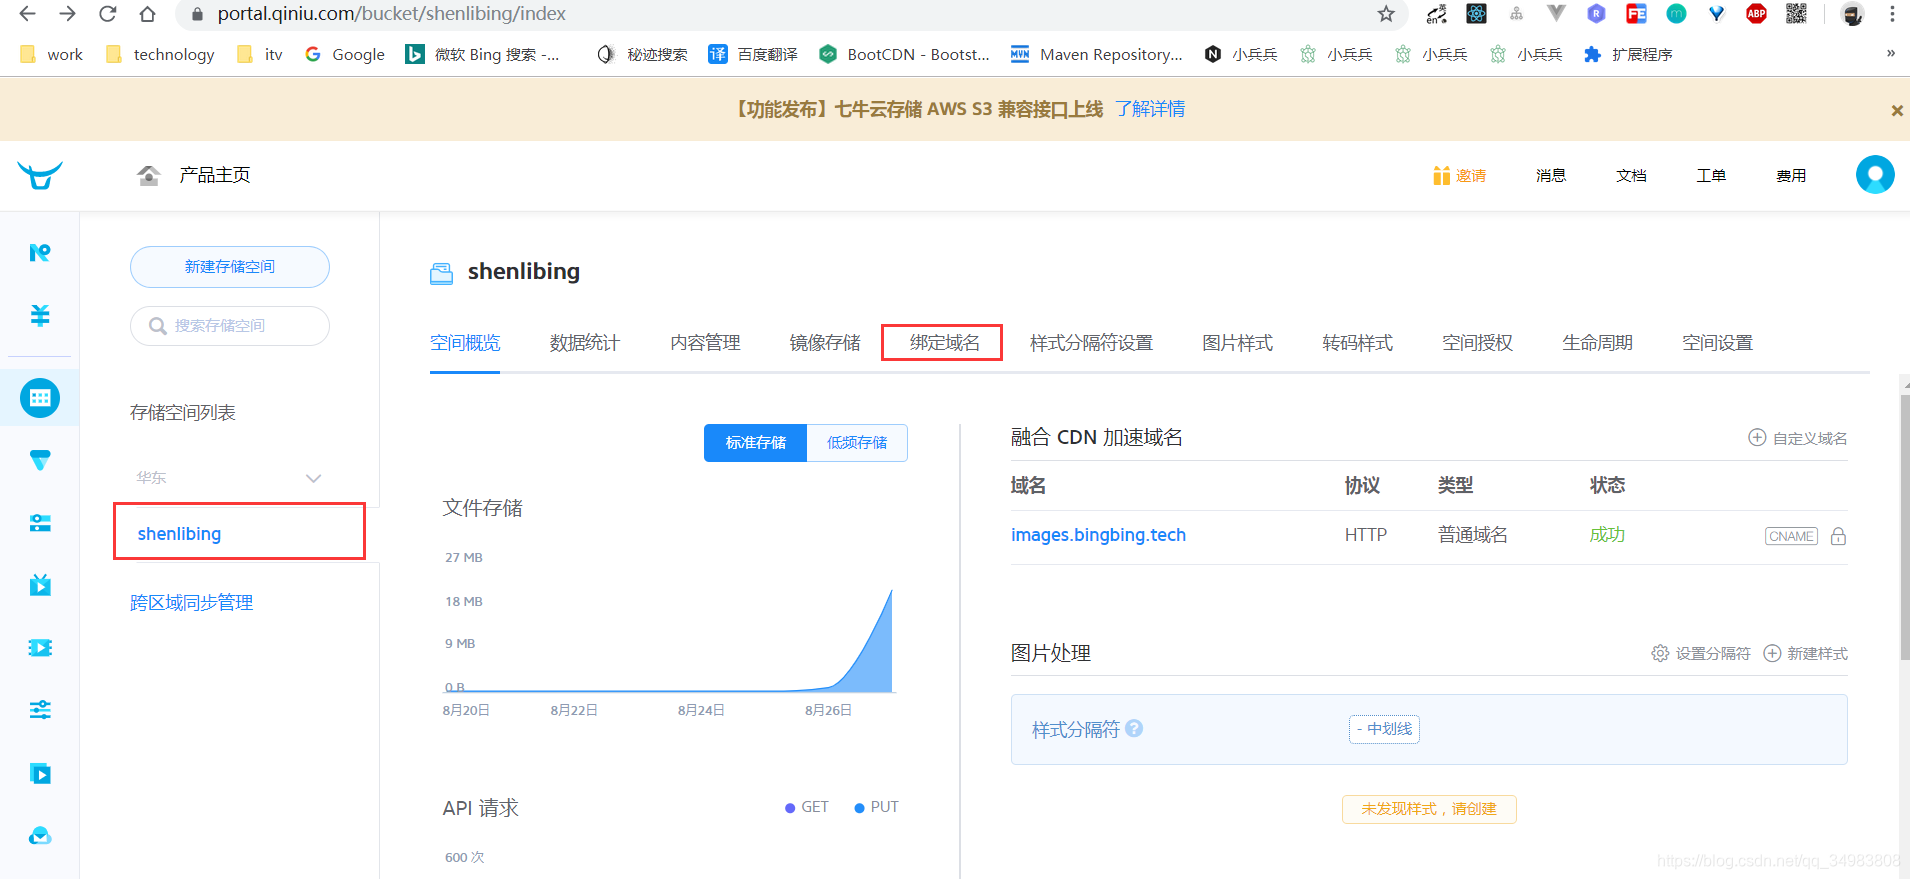Click the home icon beside 产品主页

click(x=149, y=176)
